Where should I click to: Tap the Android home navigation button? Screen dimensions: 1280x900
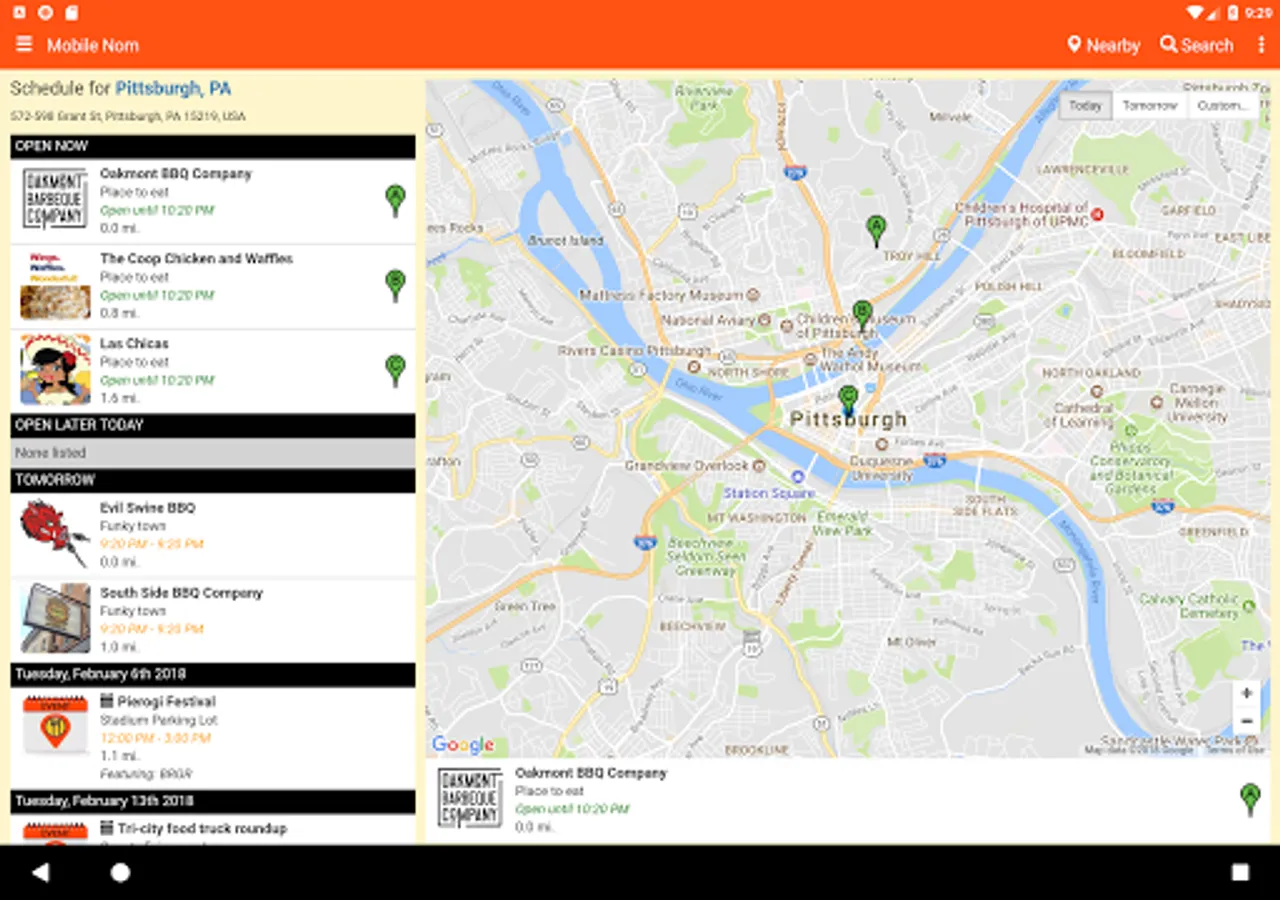(120, 872)
